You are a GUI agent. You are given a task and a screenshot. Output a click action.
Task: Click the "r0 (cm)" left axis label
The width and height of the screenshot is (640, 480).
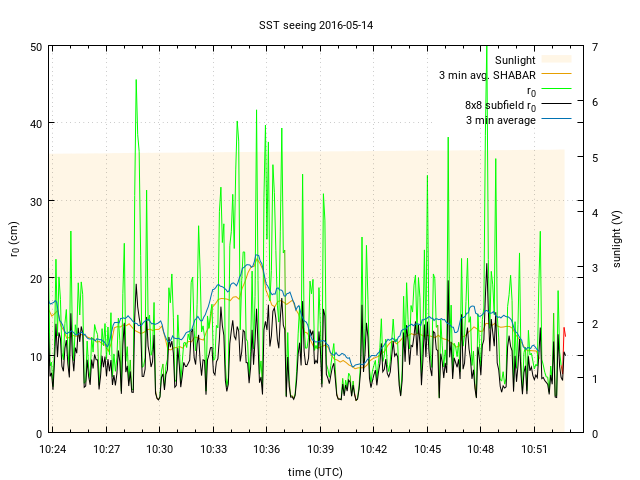coord(14,240)
